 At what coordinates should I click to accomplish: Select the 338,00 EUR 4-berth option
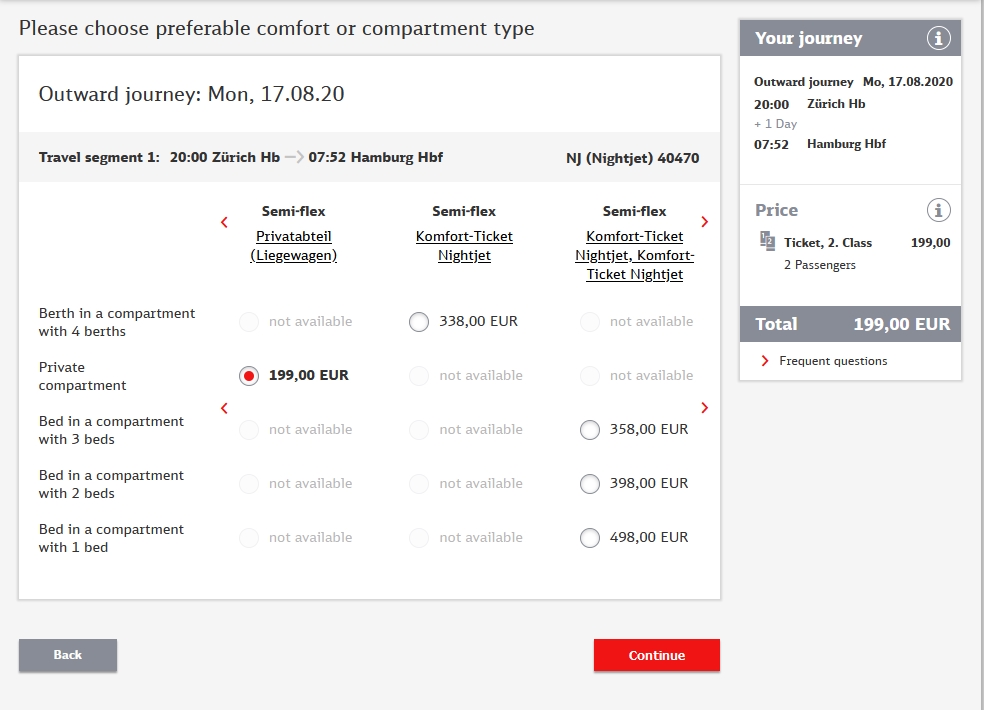[419, 322]
